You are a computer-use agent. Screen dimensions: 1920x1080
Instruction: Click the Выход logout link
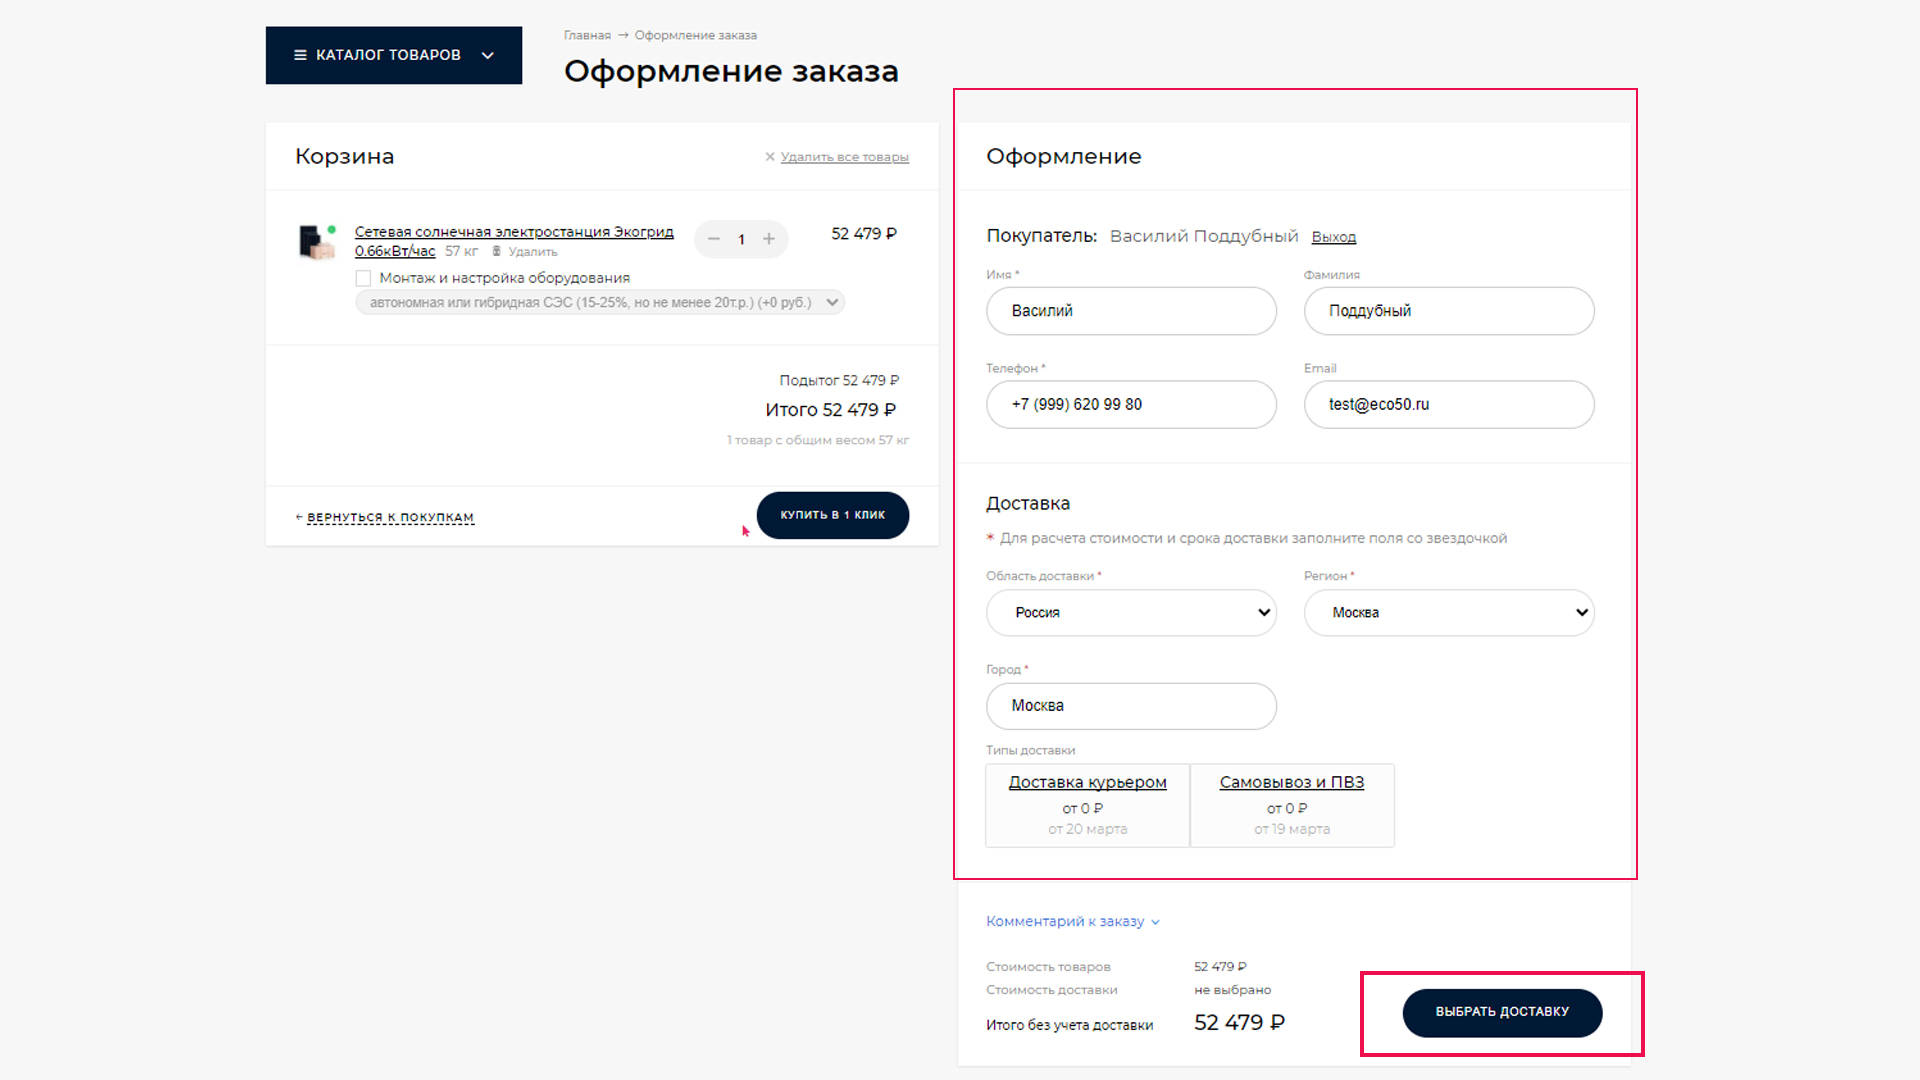[x=1333, y=237]
